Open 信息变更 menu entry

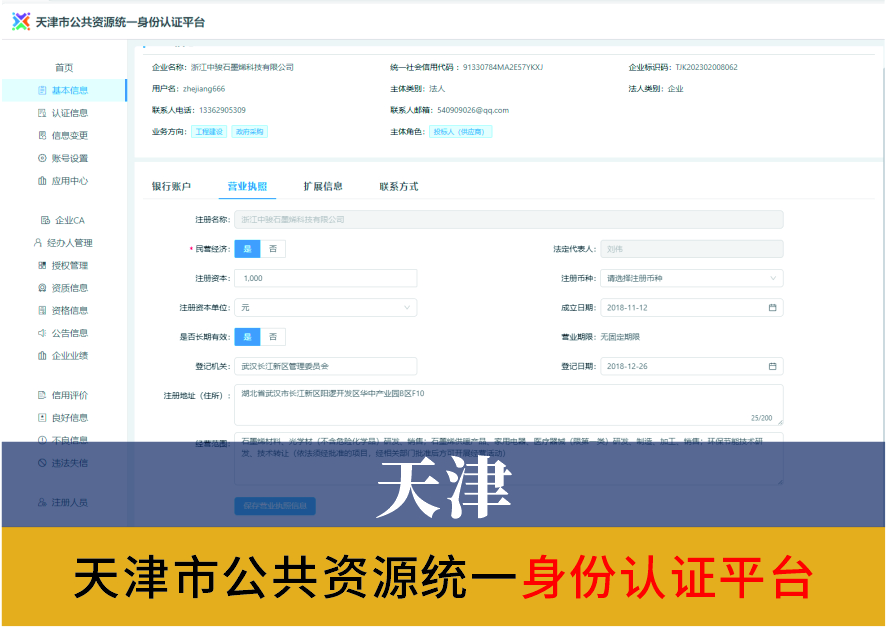click(70, 136)
